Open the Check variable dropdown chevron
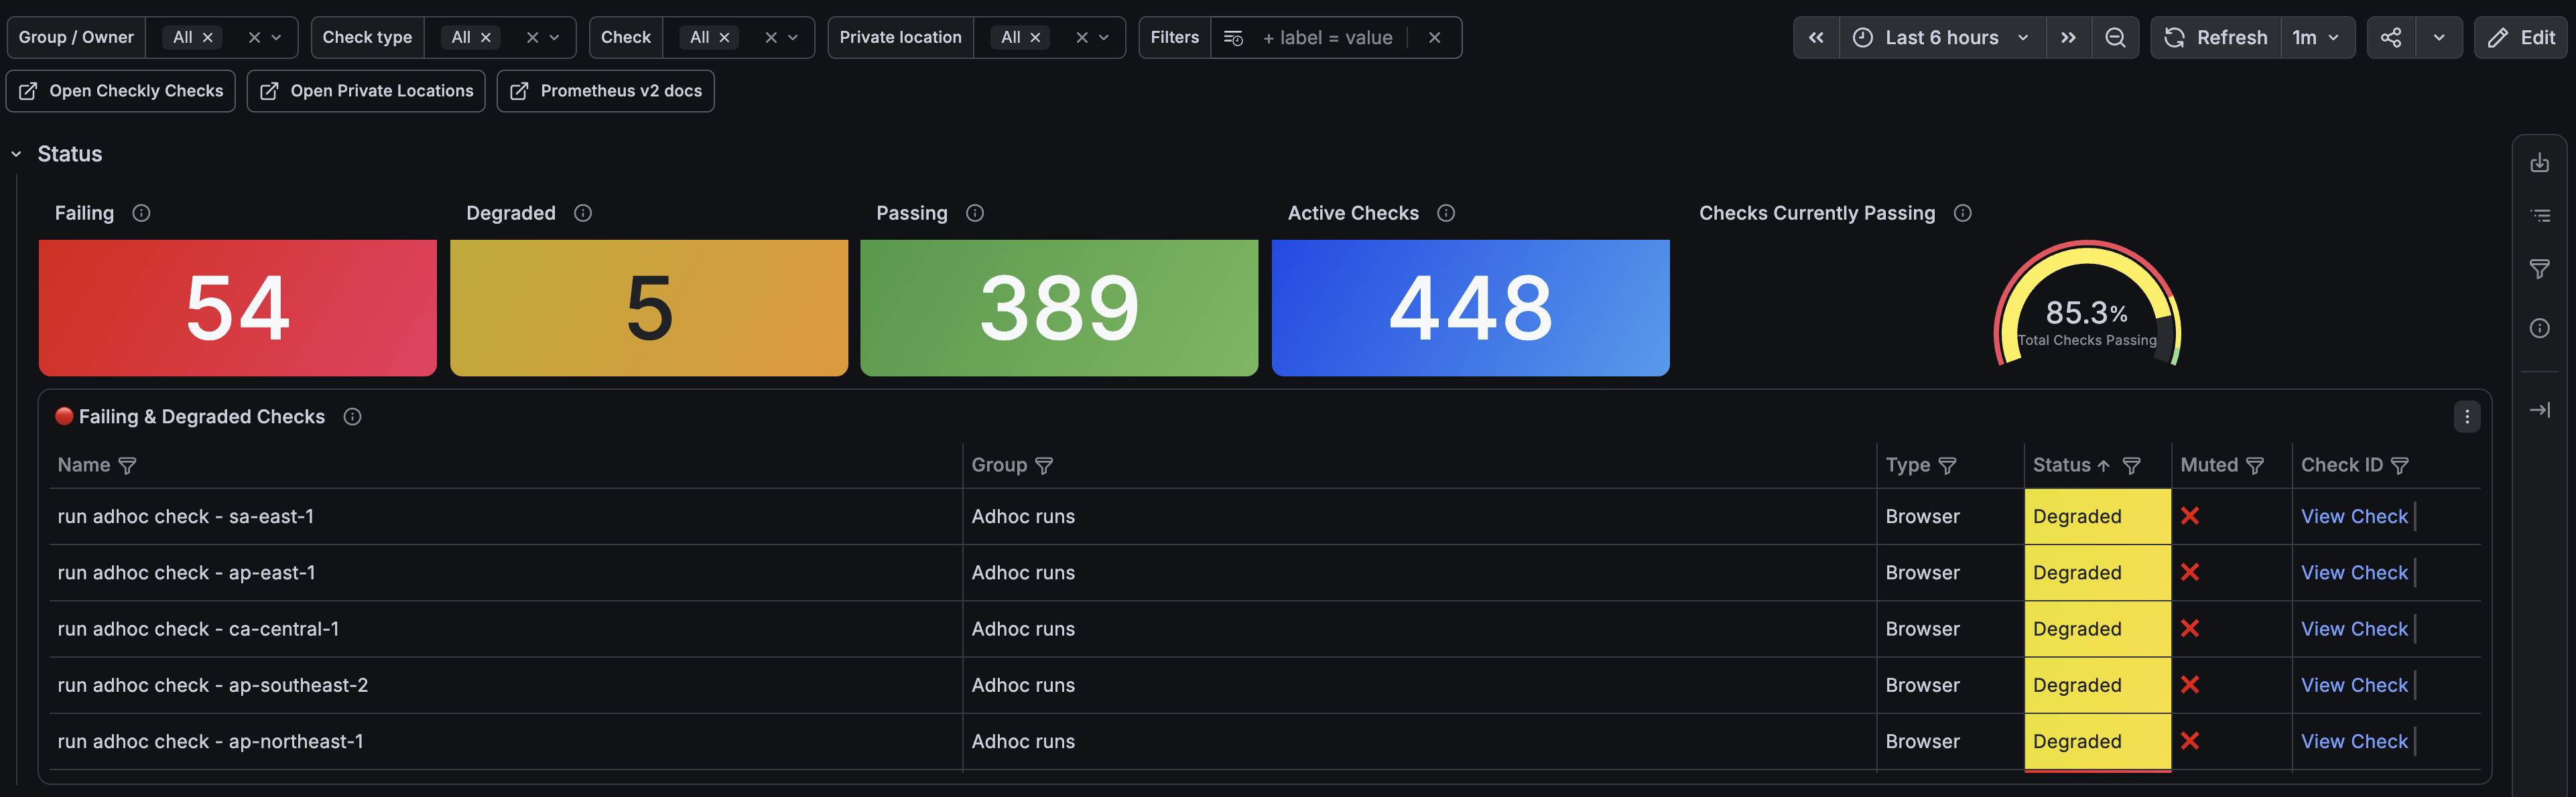The image size is (2576, 797). [793, 38]
